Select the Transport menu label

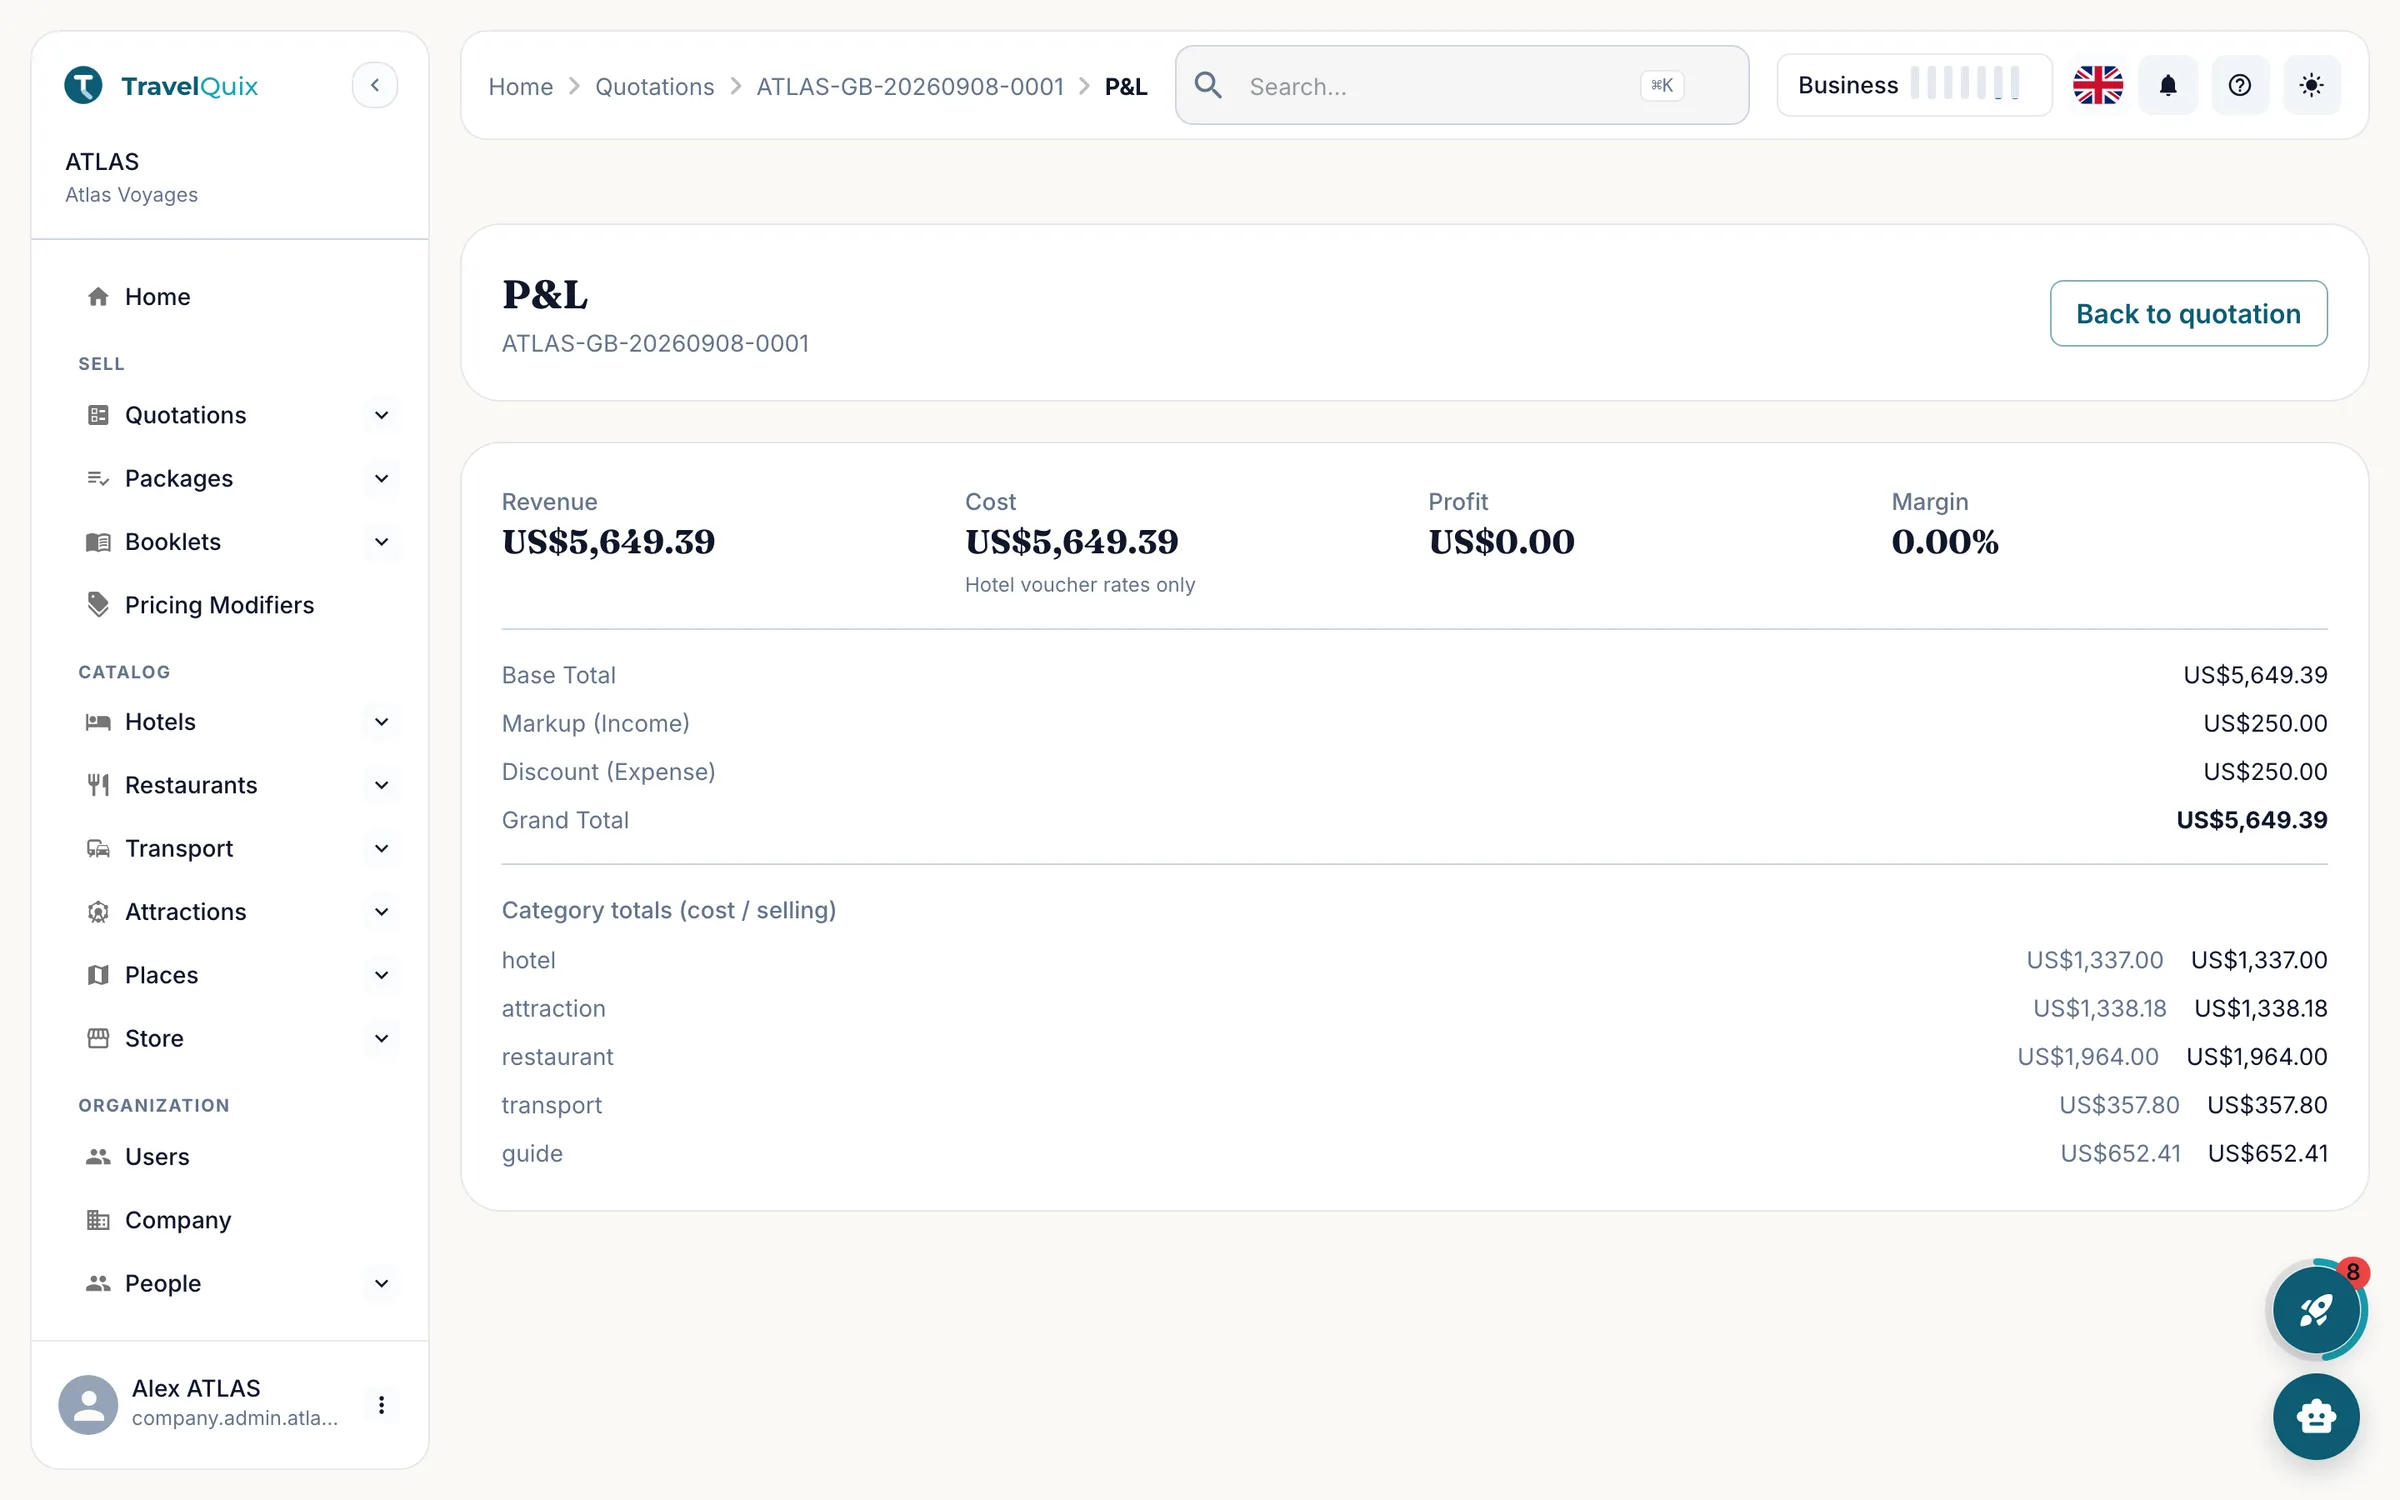tap(179, 848)
